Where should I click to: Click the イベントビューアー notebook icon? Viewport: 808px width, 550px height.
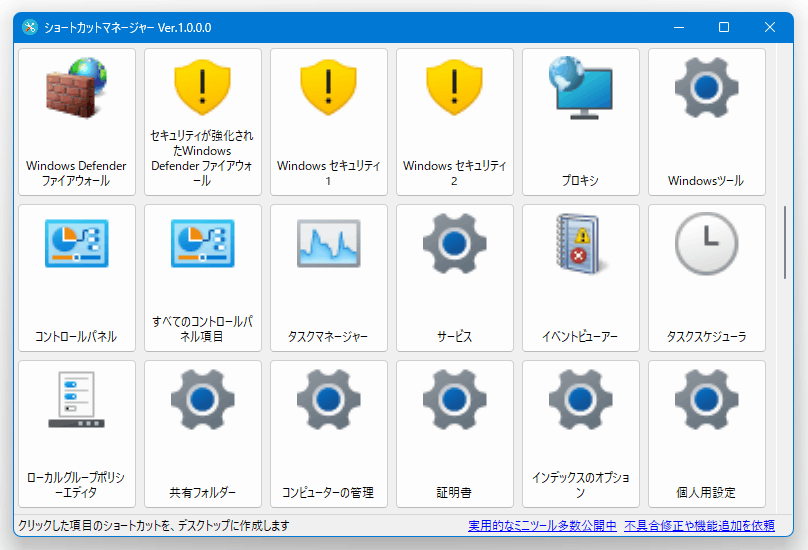tap(580, 244)
